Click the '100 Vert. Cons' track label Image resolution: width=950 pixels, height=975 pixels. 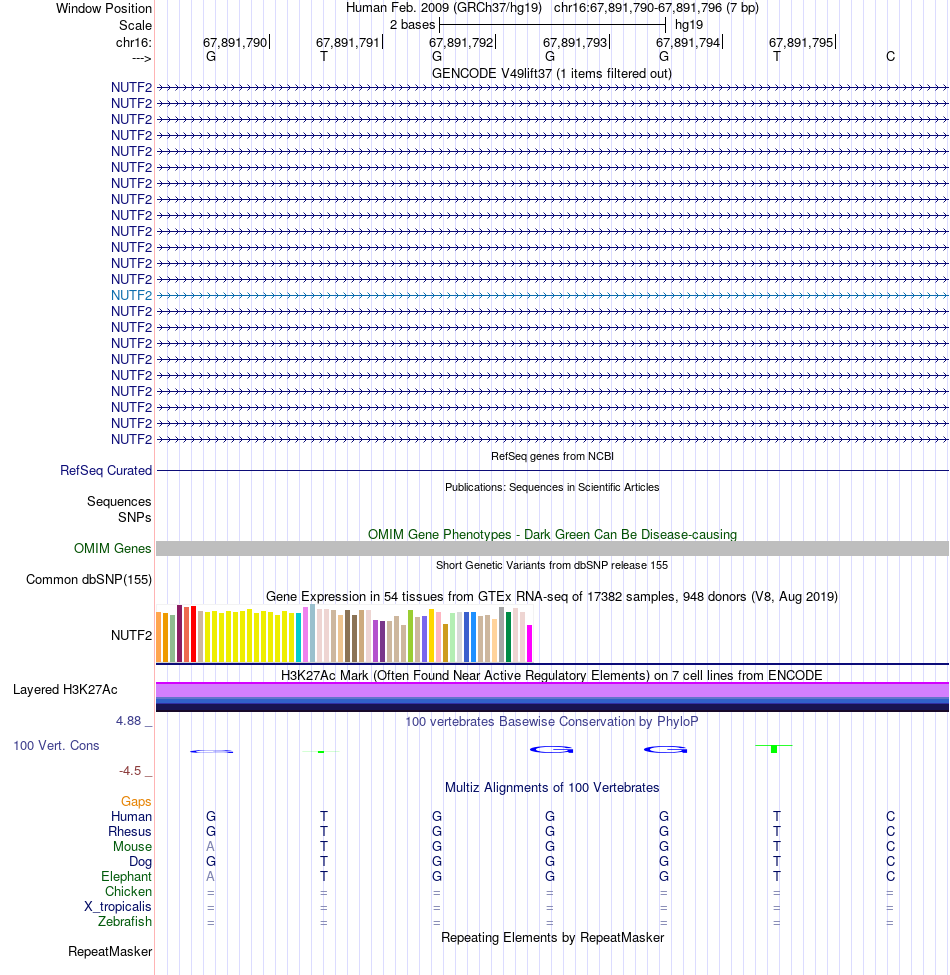57,746
